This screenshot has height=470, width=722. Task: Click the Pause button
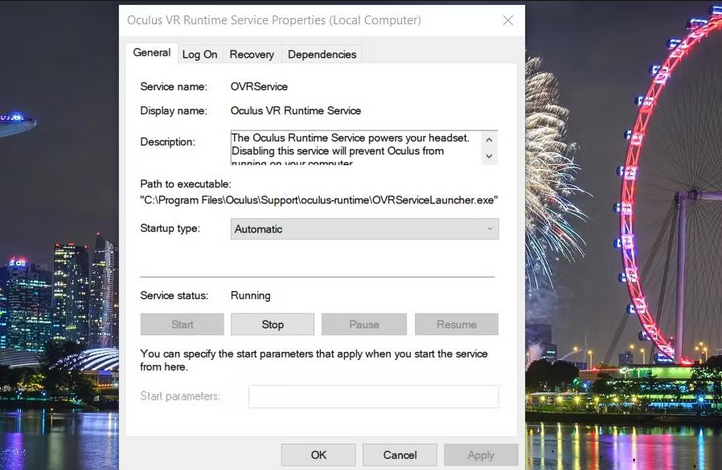(364, 325)
